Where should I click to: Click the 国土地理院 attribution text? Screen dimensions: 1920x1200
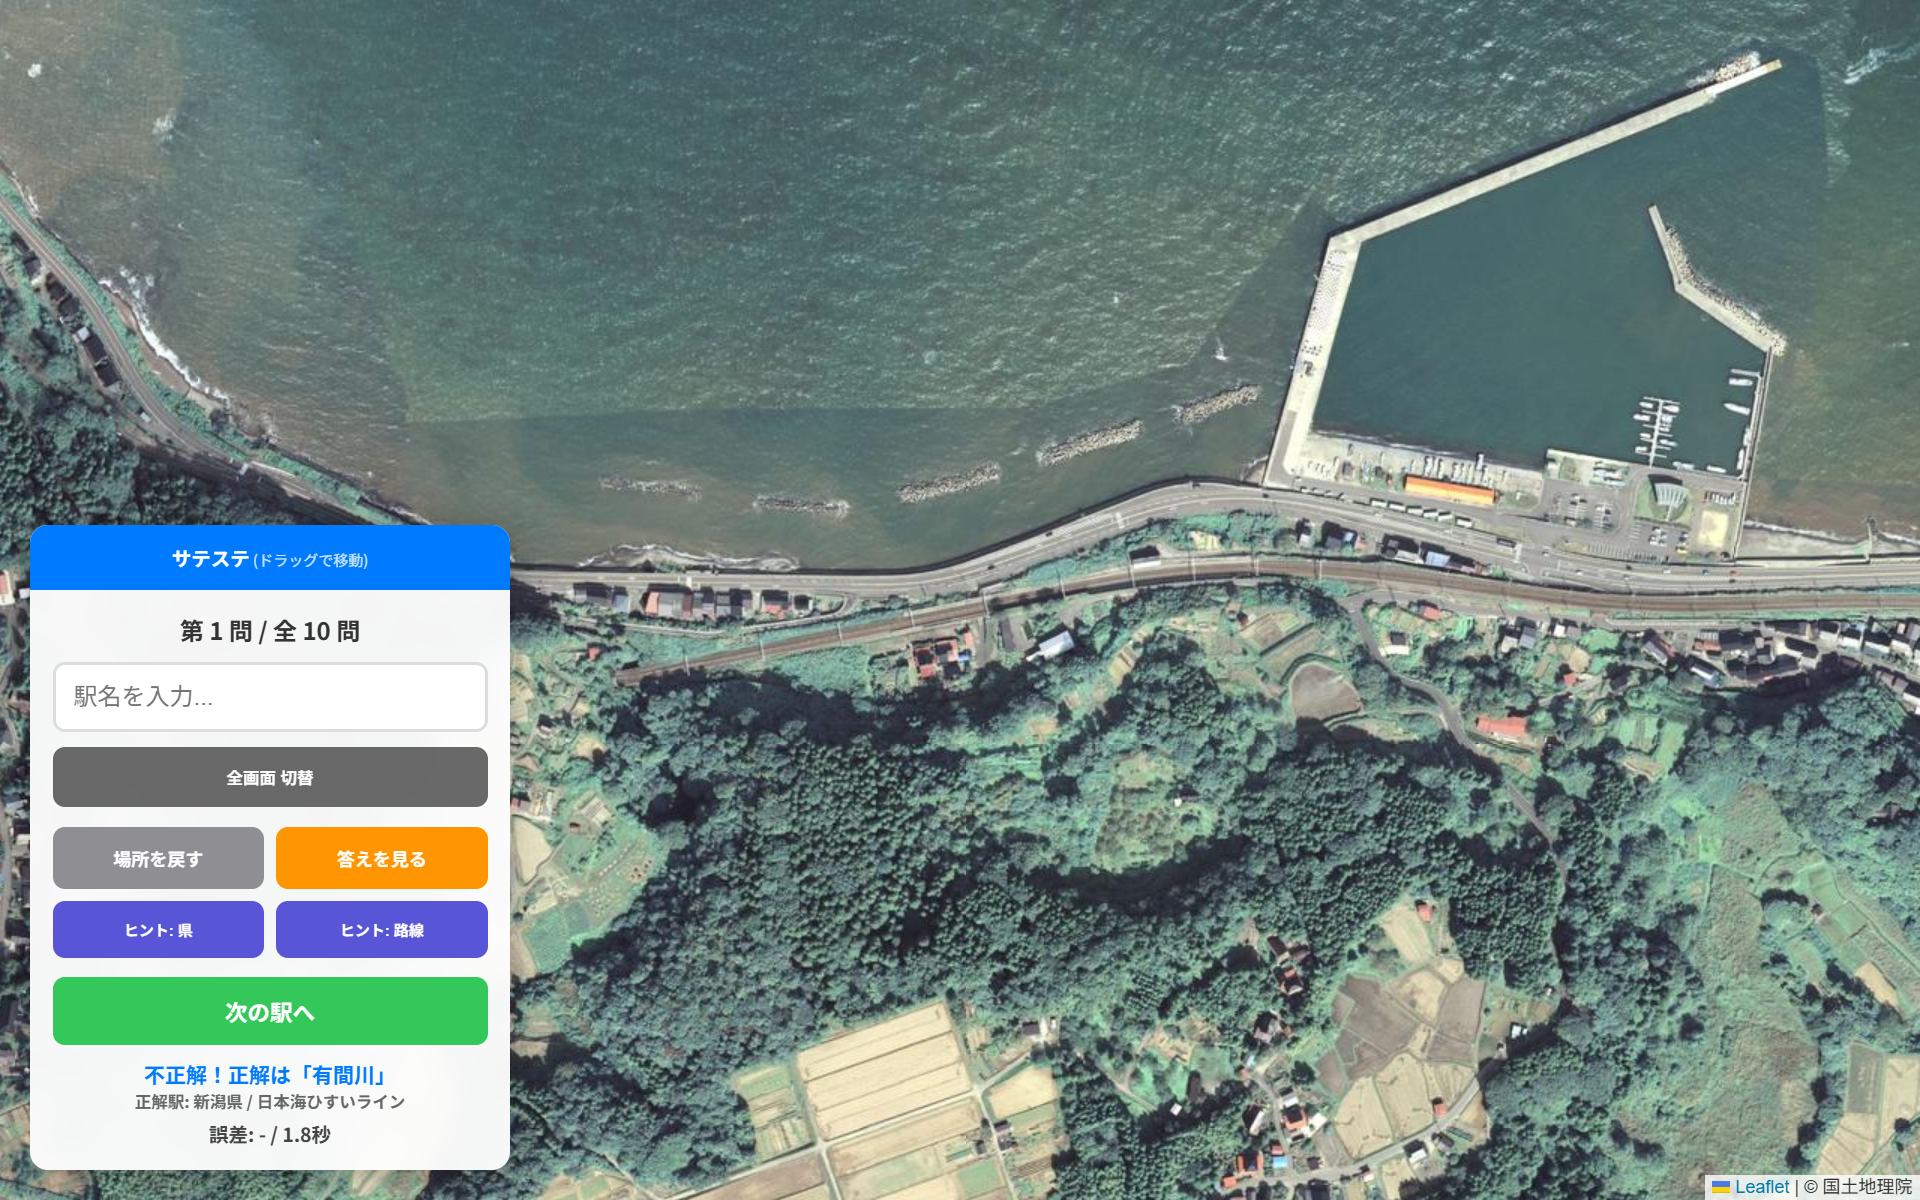[x=1866, y=1187]
